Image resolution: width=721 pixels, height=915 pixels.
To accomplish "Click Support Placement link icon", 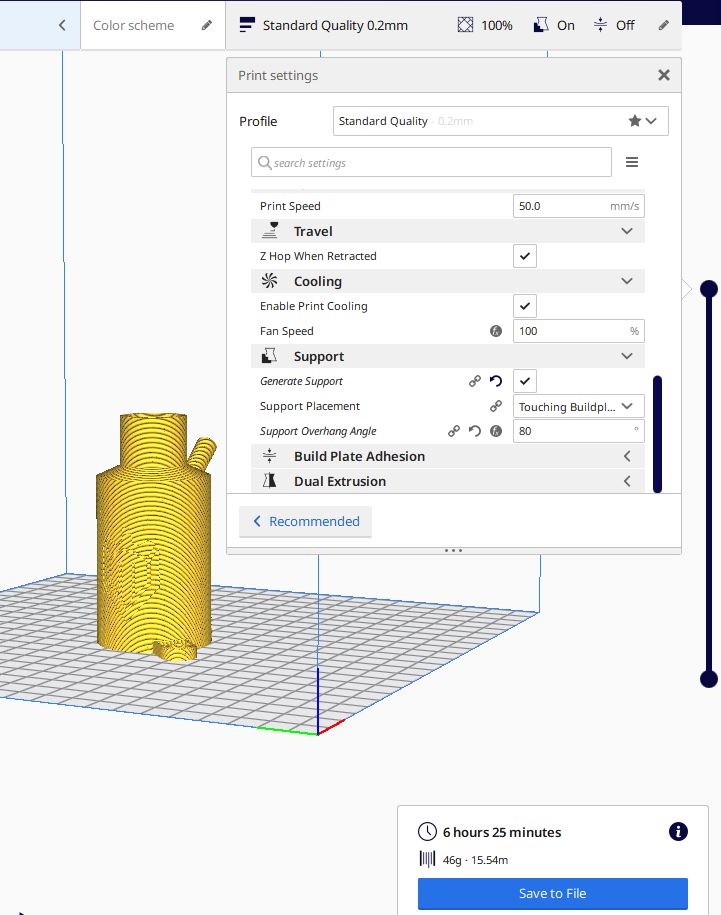I will tap(496, 406).
